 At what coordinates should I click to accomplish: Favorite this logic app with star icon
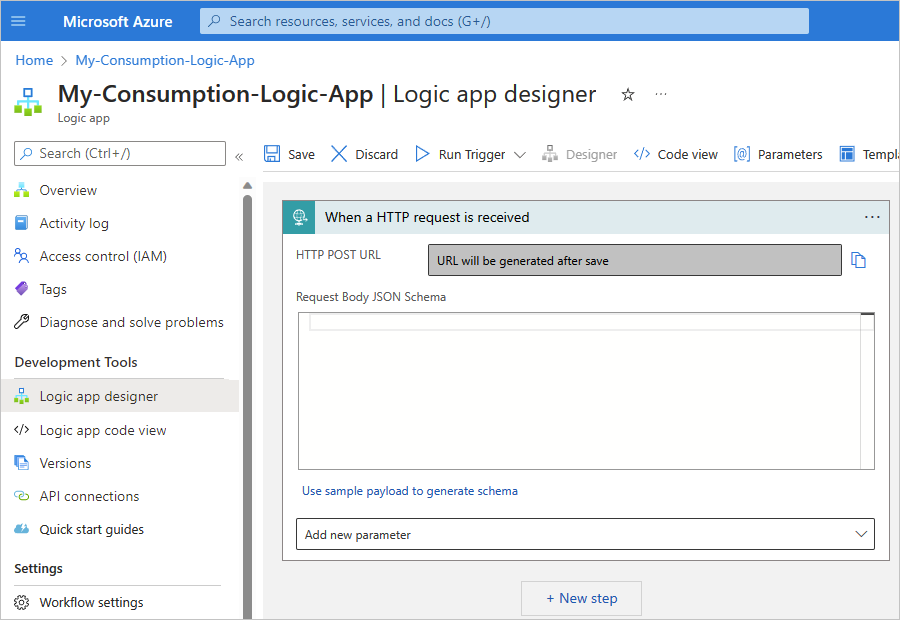(x=628, y=94)
